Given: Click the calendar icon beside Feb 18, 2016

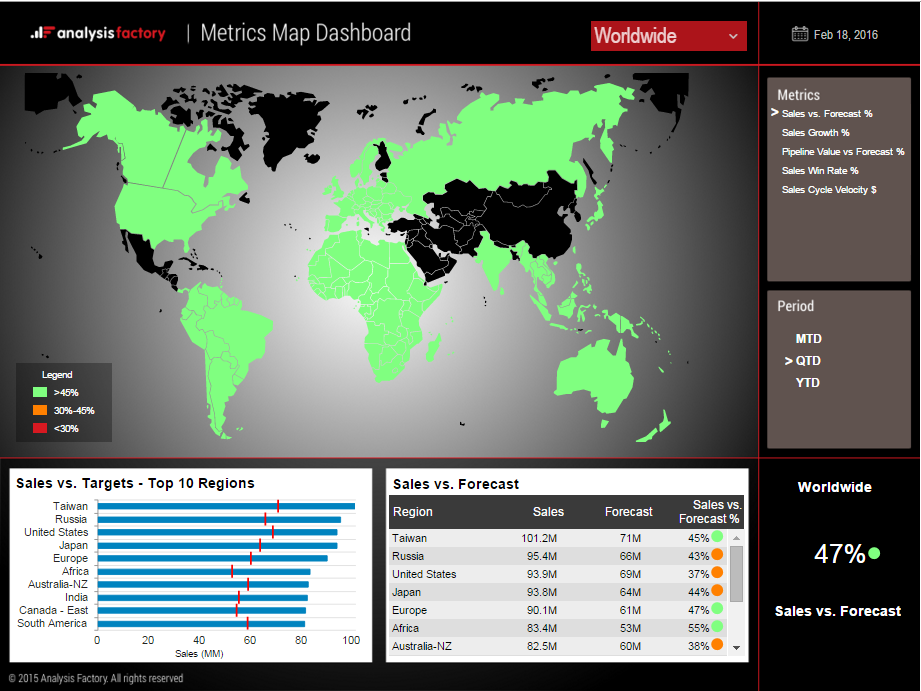Looking at the screenshot, I should (798, 33).
